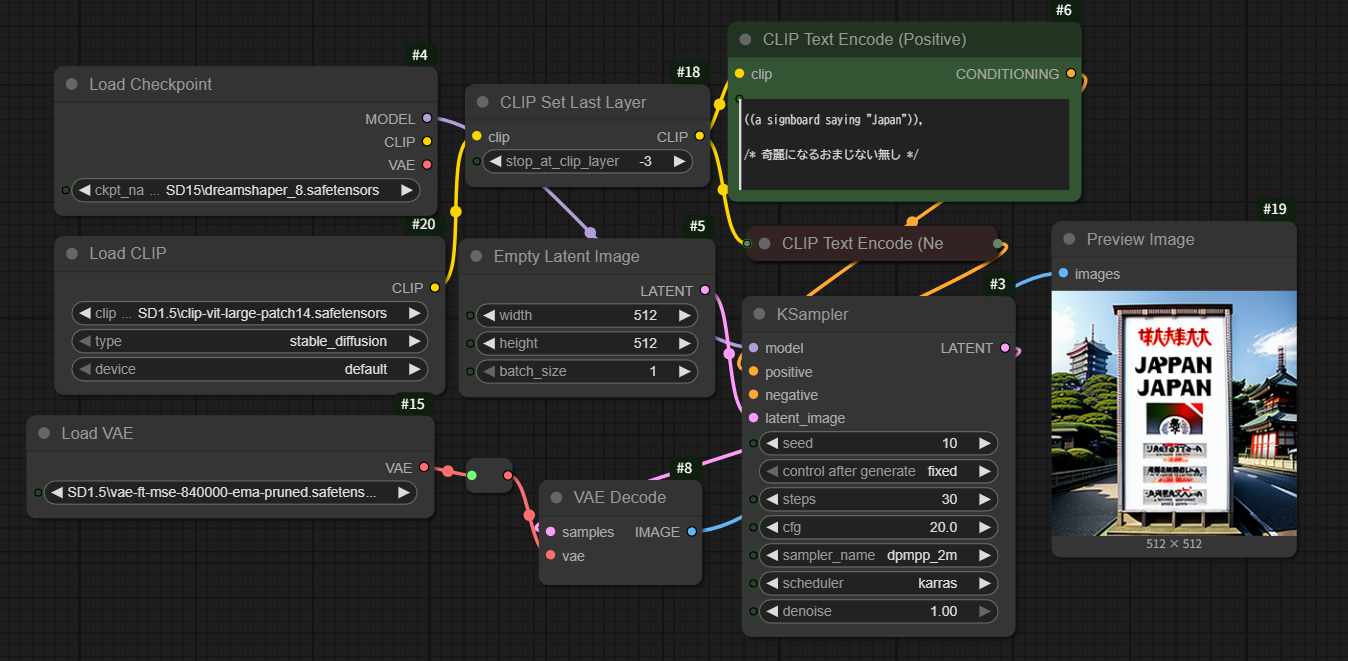
Task: Decrease steps value with left arrow
Action: tap(771, 499)
